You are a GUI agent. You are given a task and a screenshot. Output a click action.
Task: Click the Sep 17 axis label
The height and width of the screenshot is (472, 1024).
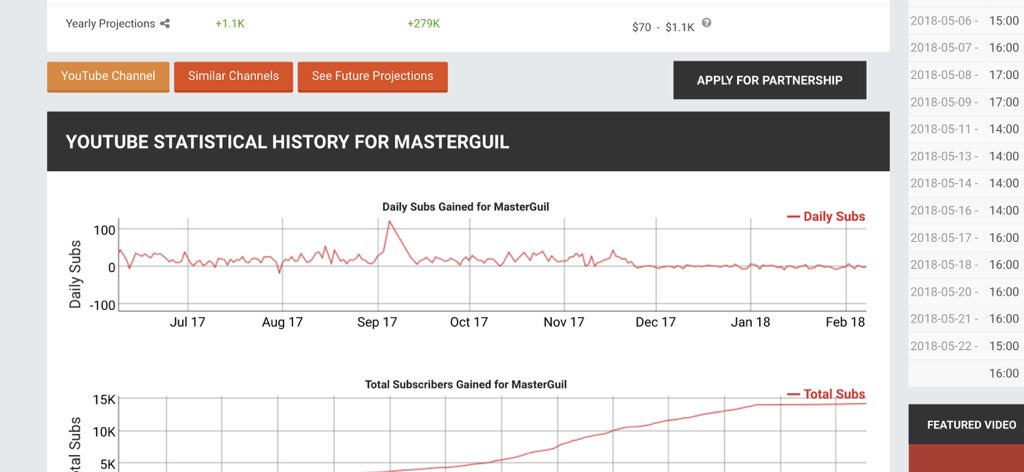(377, 323)
